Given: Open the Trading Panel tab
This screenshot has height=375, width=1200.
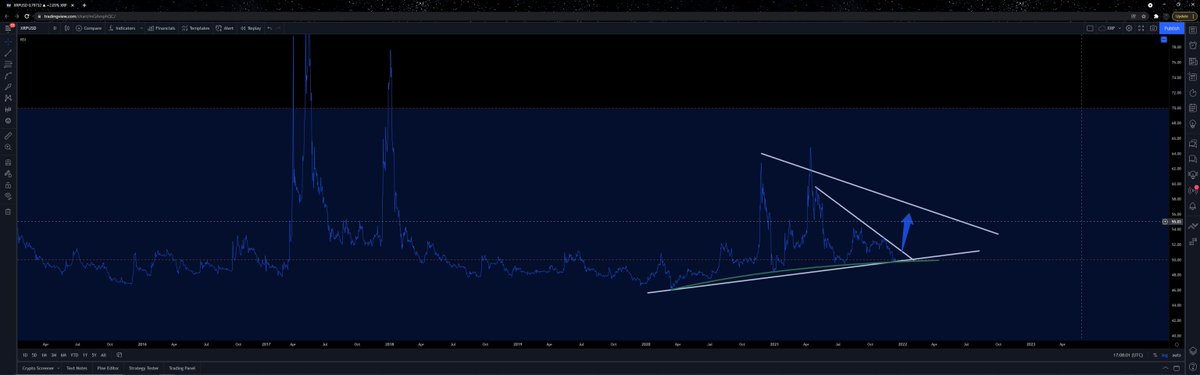Looking at the screenshot, I should point(182,368).
